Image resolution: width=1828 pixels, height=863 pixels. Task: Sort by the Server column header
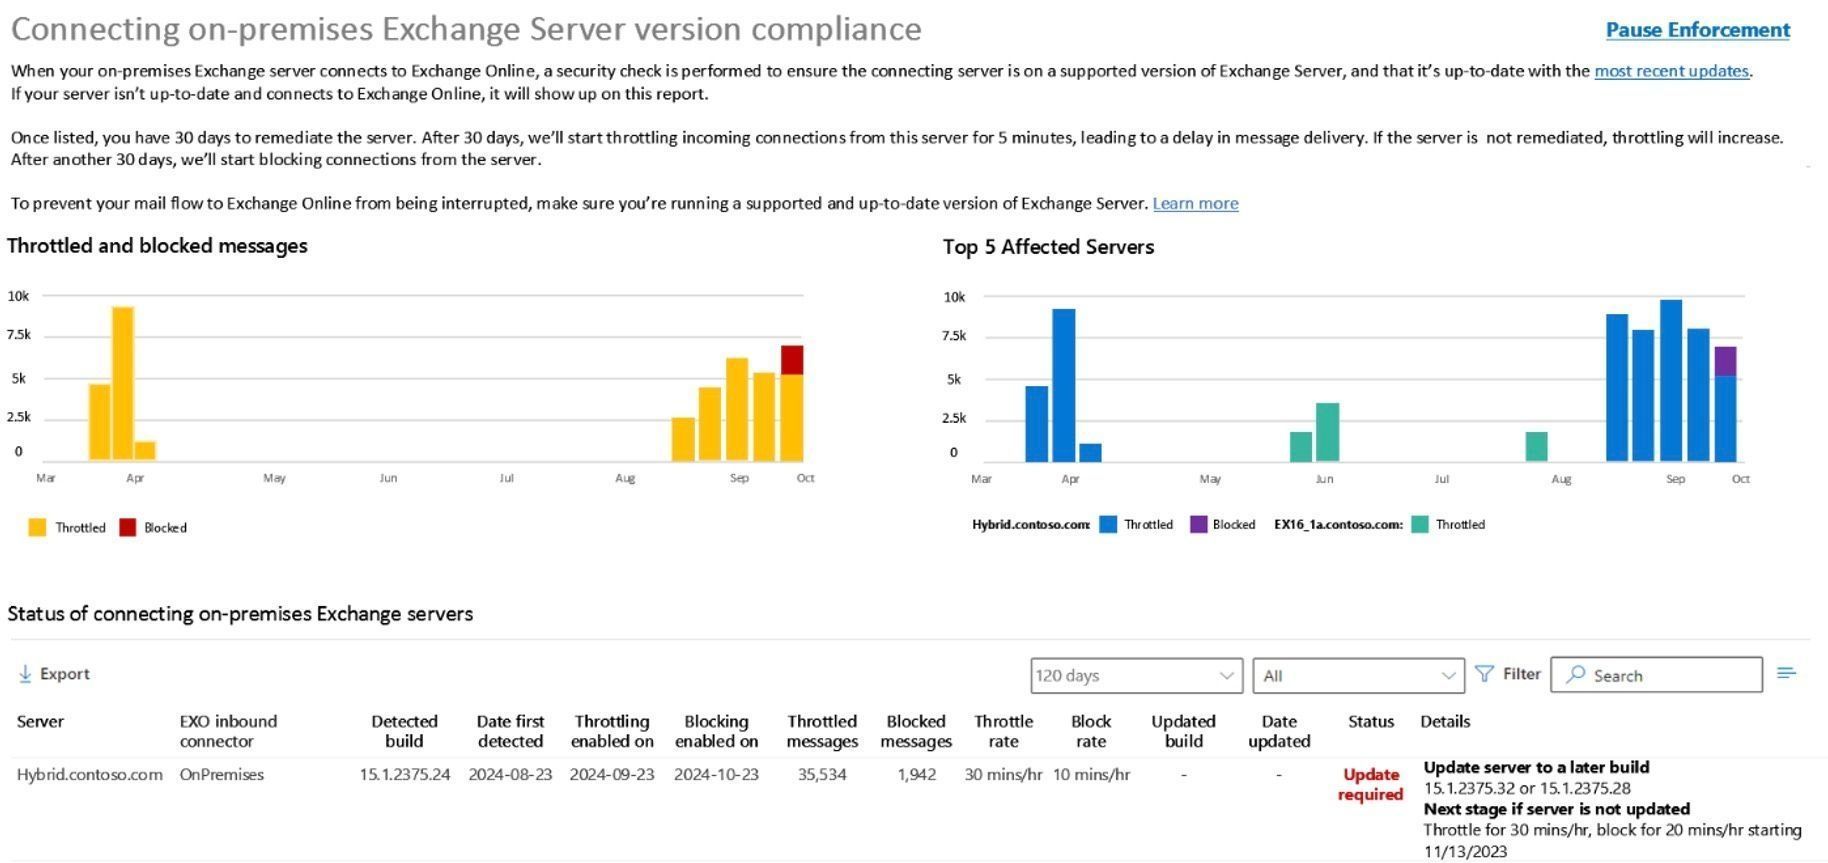point(40,722)
